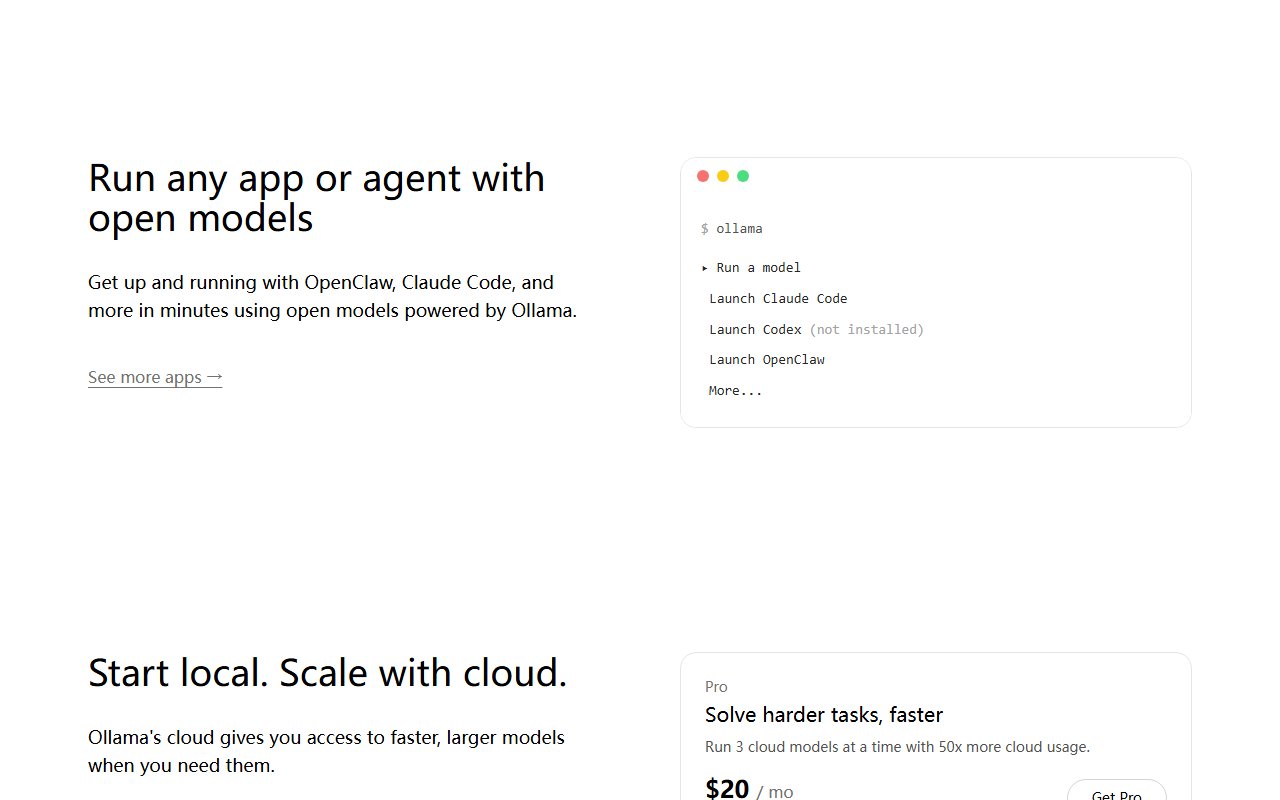Image resolution: width=1280 pixels, height=800 pixels.
Task: Click the "(not installed)" label next to Codex
Action: pyautogui.click(x=867, y=329)
